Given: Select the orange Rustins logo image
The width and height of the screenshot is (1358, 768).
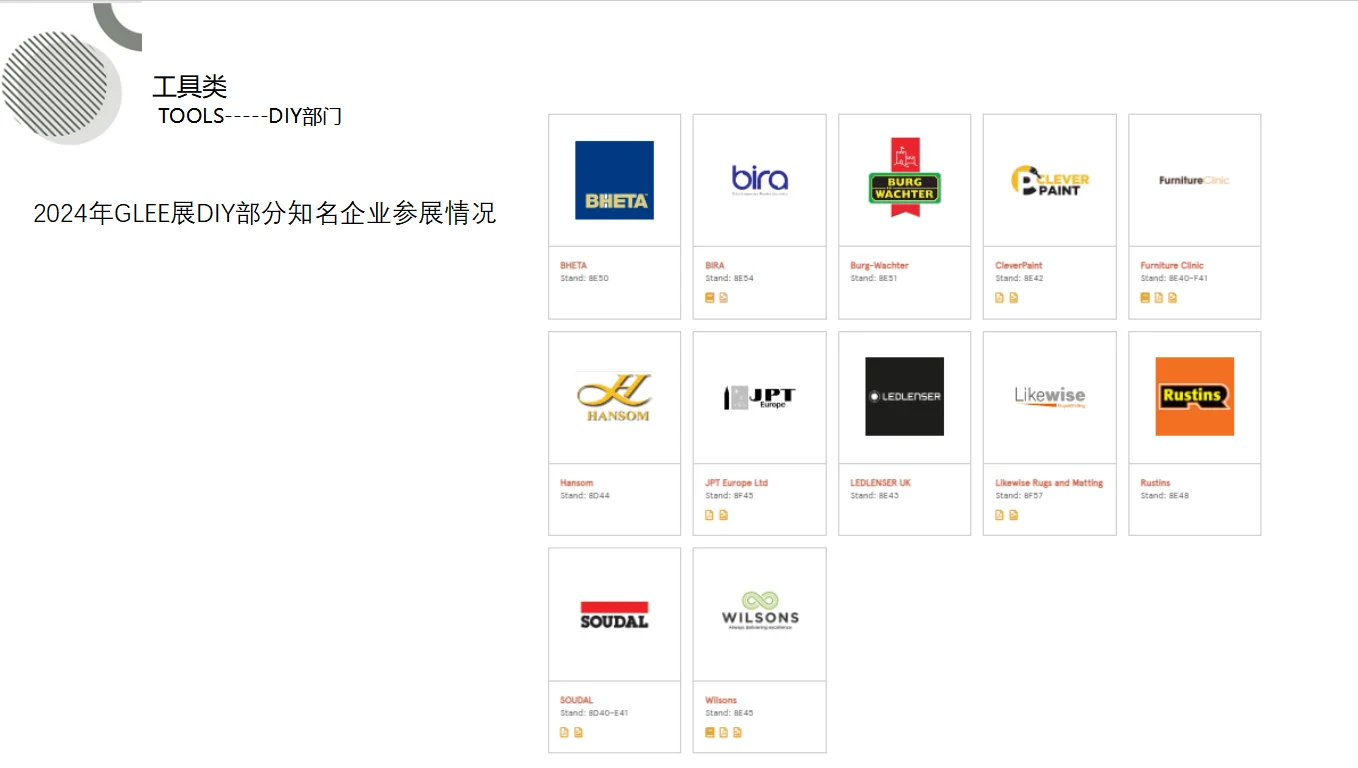Looking at the screenshot, I should (x=1194, y=396).
